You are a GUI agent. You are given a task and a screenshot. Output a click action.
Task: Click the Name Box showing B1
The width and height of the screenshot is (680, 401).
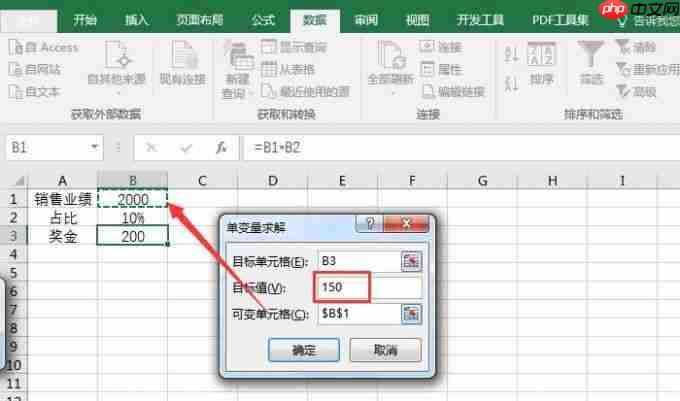[48, 148]
